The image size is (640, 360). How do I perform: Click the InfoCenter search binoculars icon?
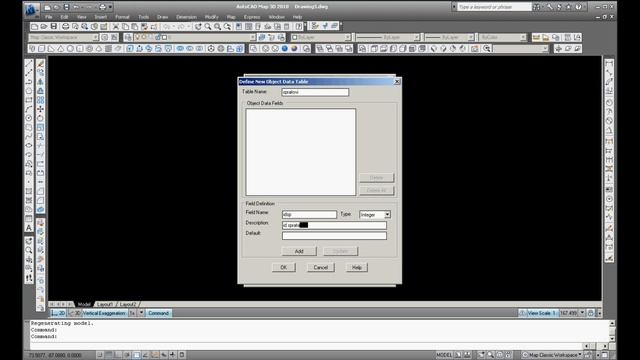click(x=536, y=7)
